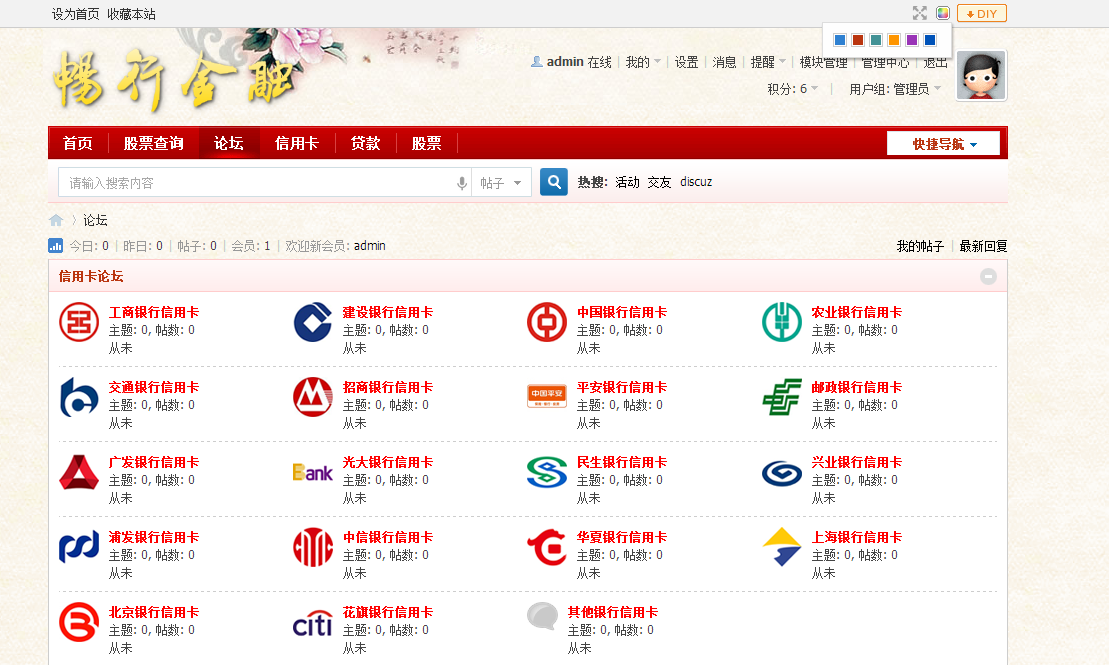The image size is (1109, 665).
Task: Click the Everbright Bank logo
Action: (313, 472)
